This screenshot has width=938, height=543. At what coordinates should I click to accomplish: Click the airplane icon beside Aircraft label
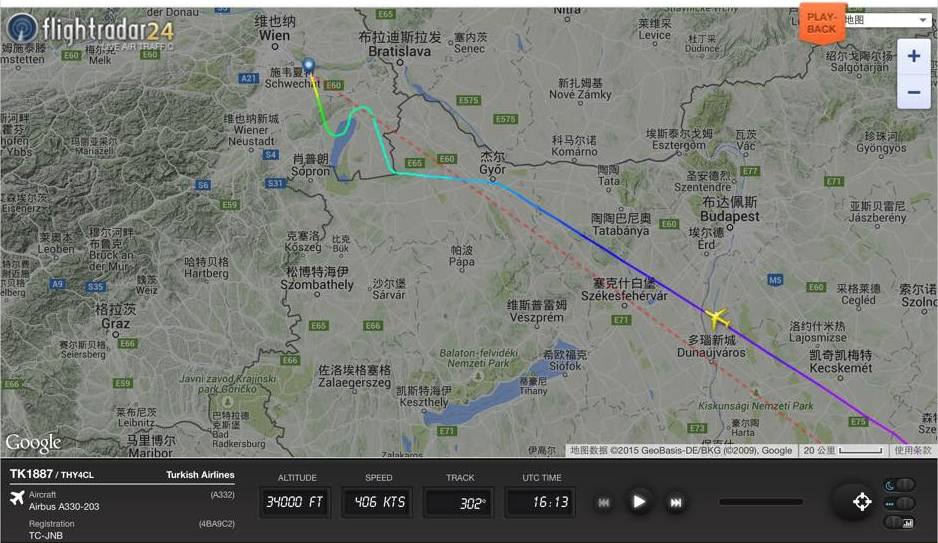point(17,498)
